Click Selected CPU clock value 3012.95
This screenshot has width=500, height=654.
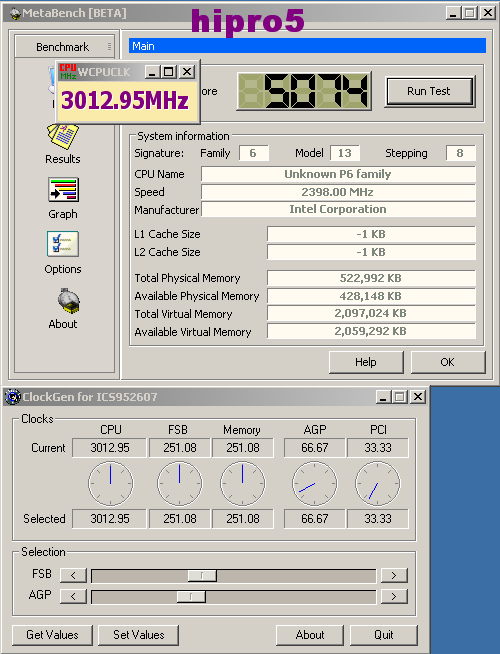[x=109, y=519]
